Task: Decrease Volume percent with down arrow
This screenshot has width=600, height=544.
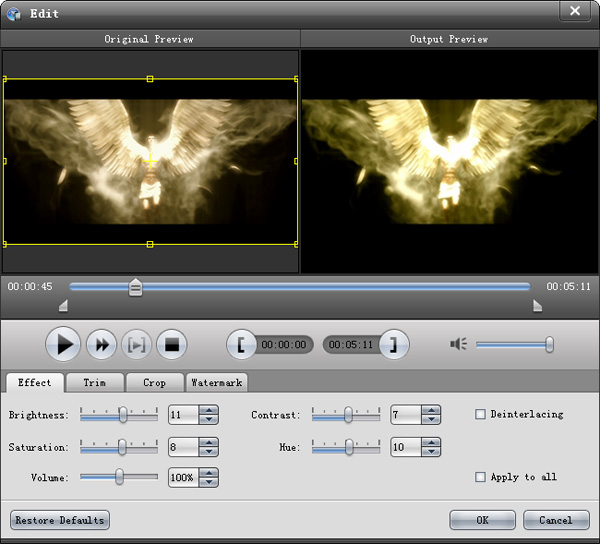Action: [x=209, y=482]
